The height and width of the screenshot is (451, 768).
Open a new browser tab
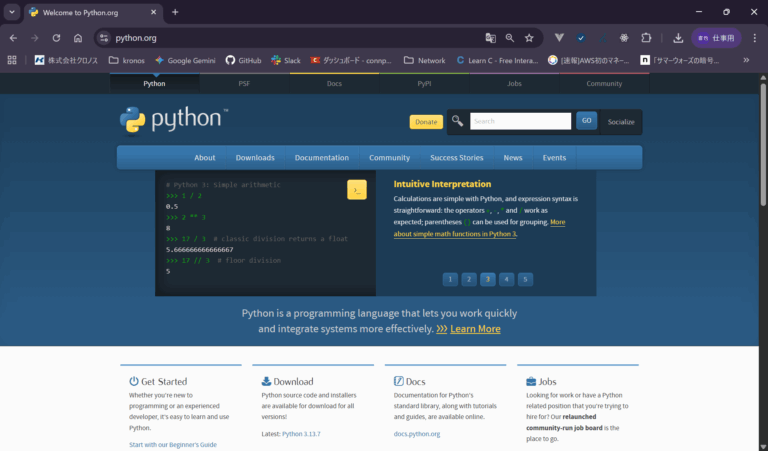coord(175,12)
